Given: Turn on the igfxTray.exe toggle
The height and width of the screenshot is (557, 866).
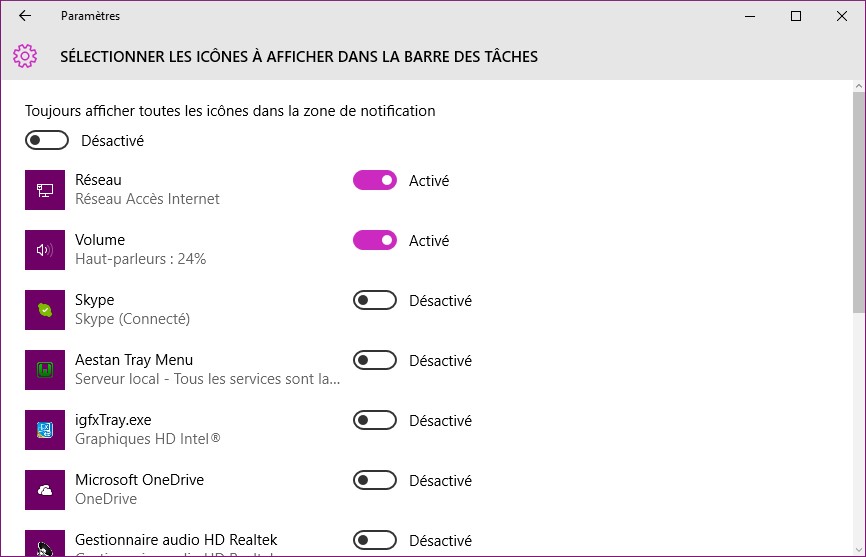Looking at the screenshot, I should [375, 421].
